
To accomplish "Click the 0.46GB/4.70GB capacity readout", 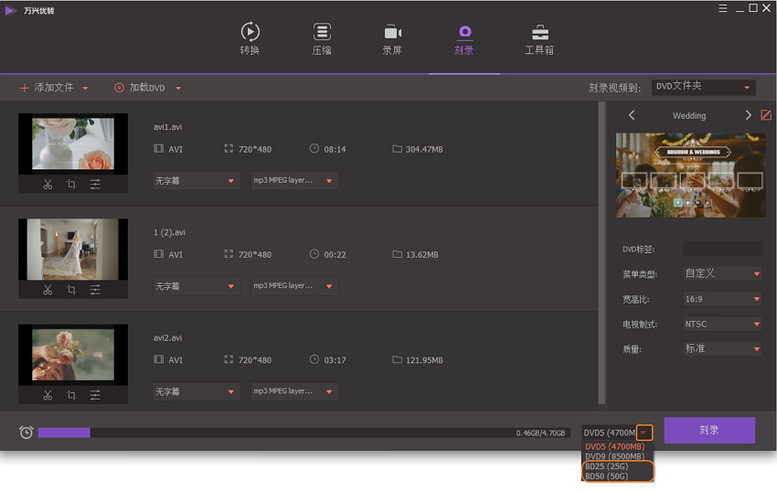I will click(540, 433).
